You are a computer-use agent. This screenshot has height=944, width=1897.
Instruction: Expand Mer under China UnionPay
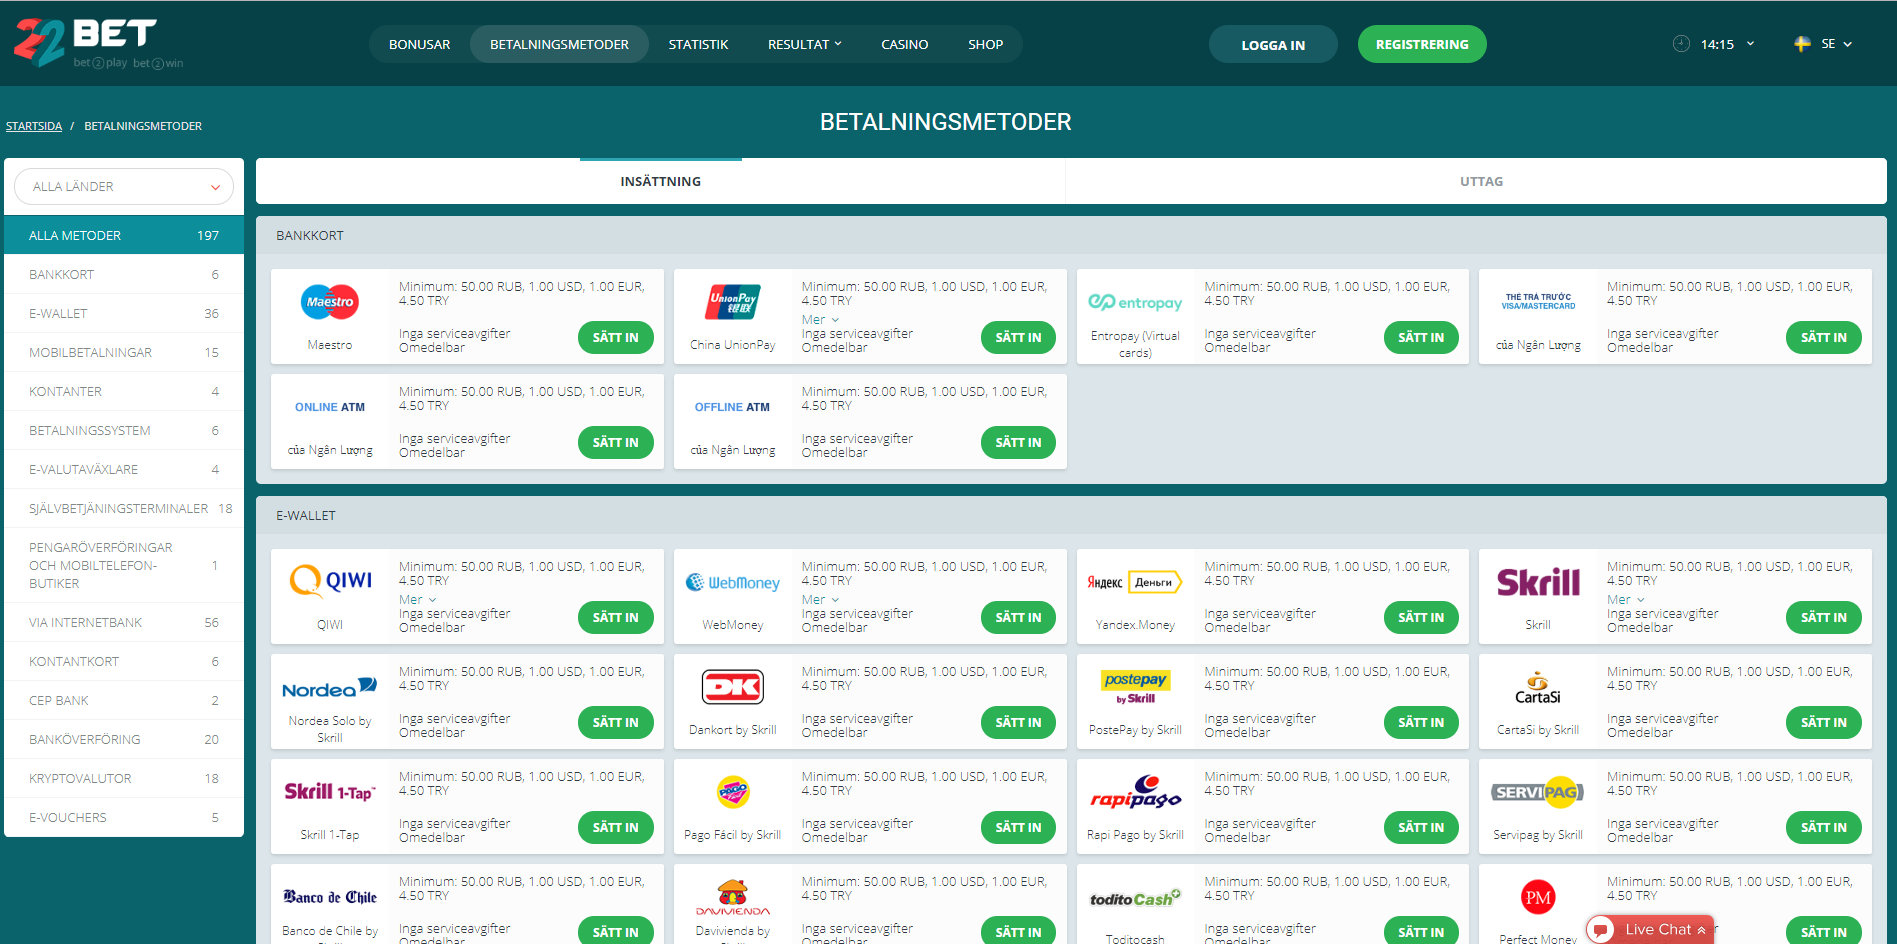(820, 319)
